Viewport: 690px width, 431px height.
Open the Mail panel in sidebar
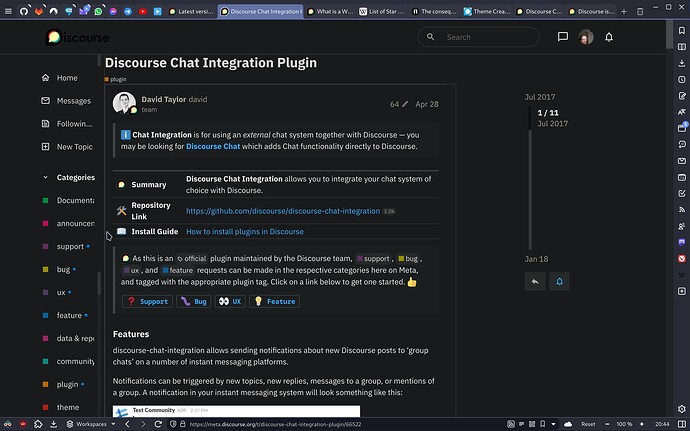click(x=682, y=161)
